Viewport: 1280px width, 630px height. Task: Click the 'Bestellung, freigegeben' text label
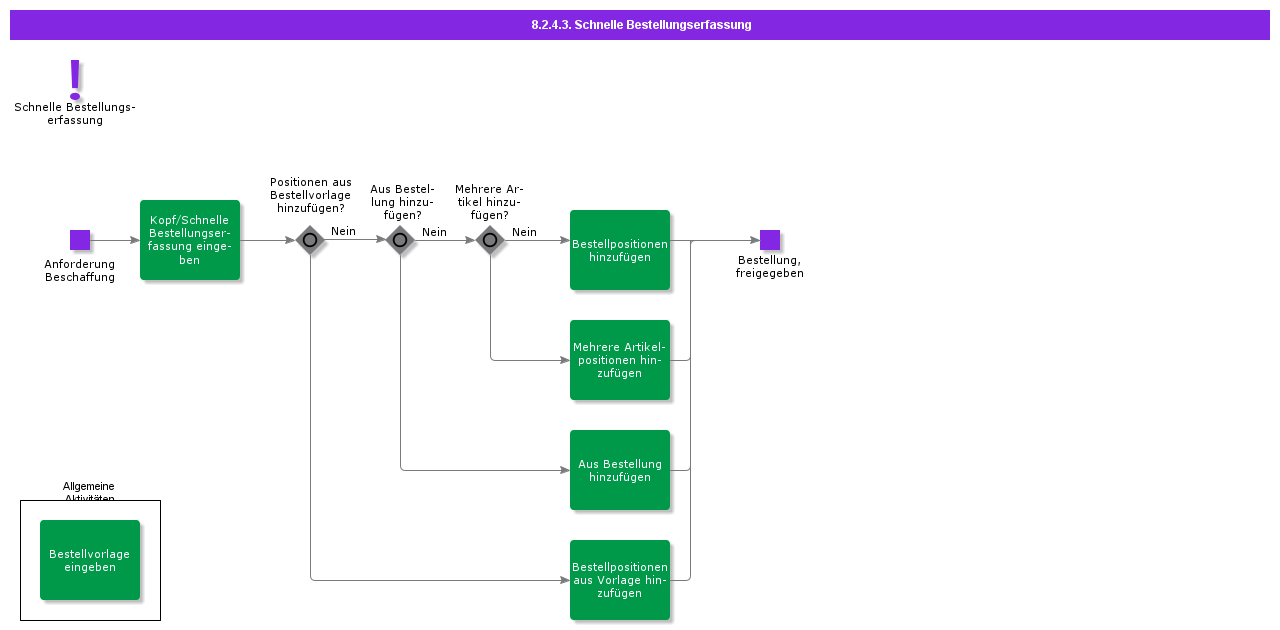[x=769, y=267]
